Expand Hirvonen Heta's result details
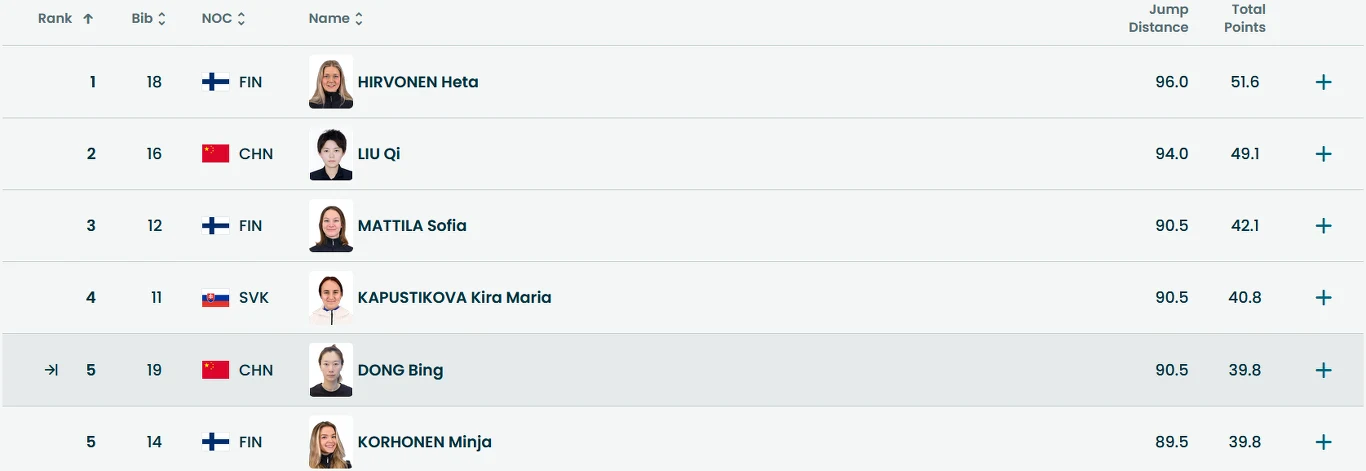 pos(1323,82)
